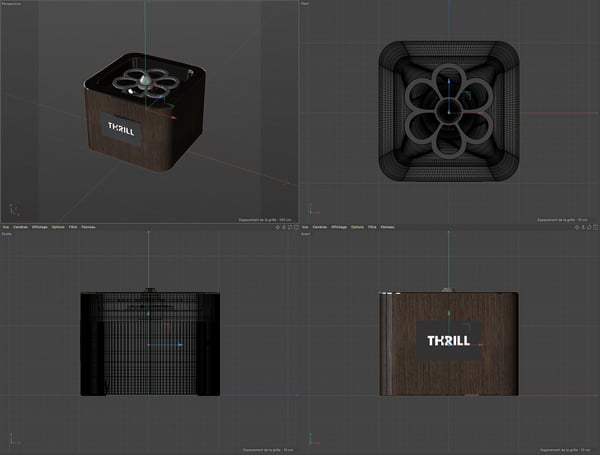
Task: Select the THRILL logo in Perspective viewport
Action: pos(126,128)
